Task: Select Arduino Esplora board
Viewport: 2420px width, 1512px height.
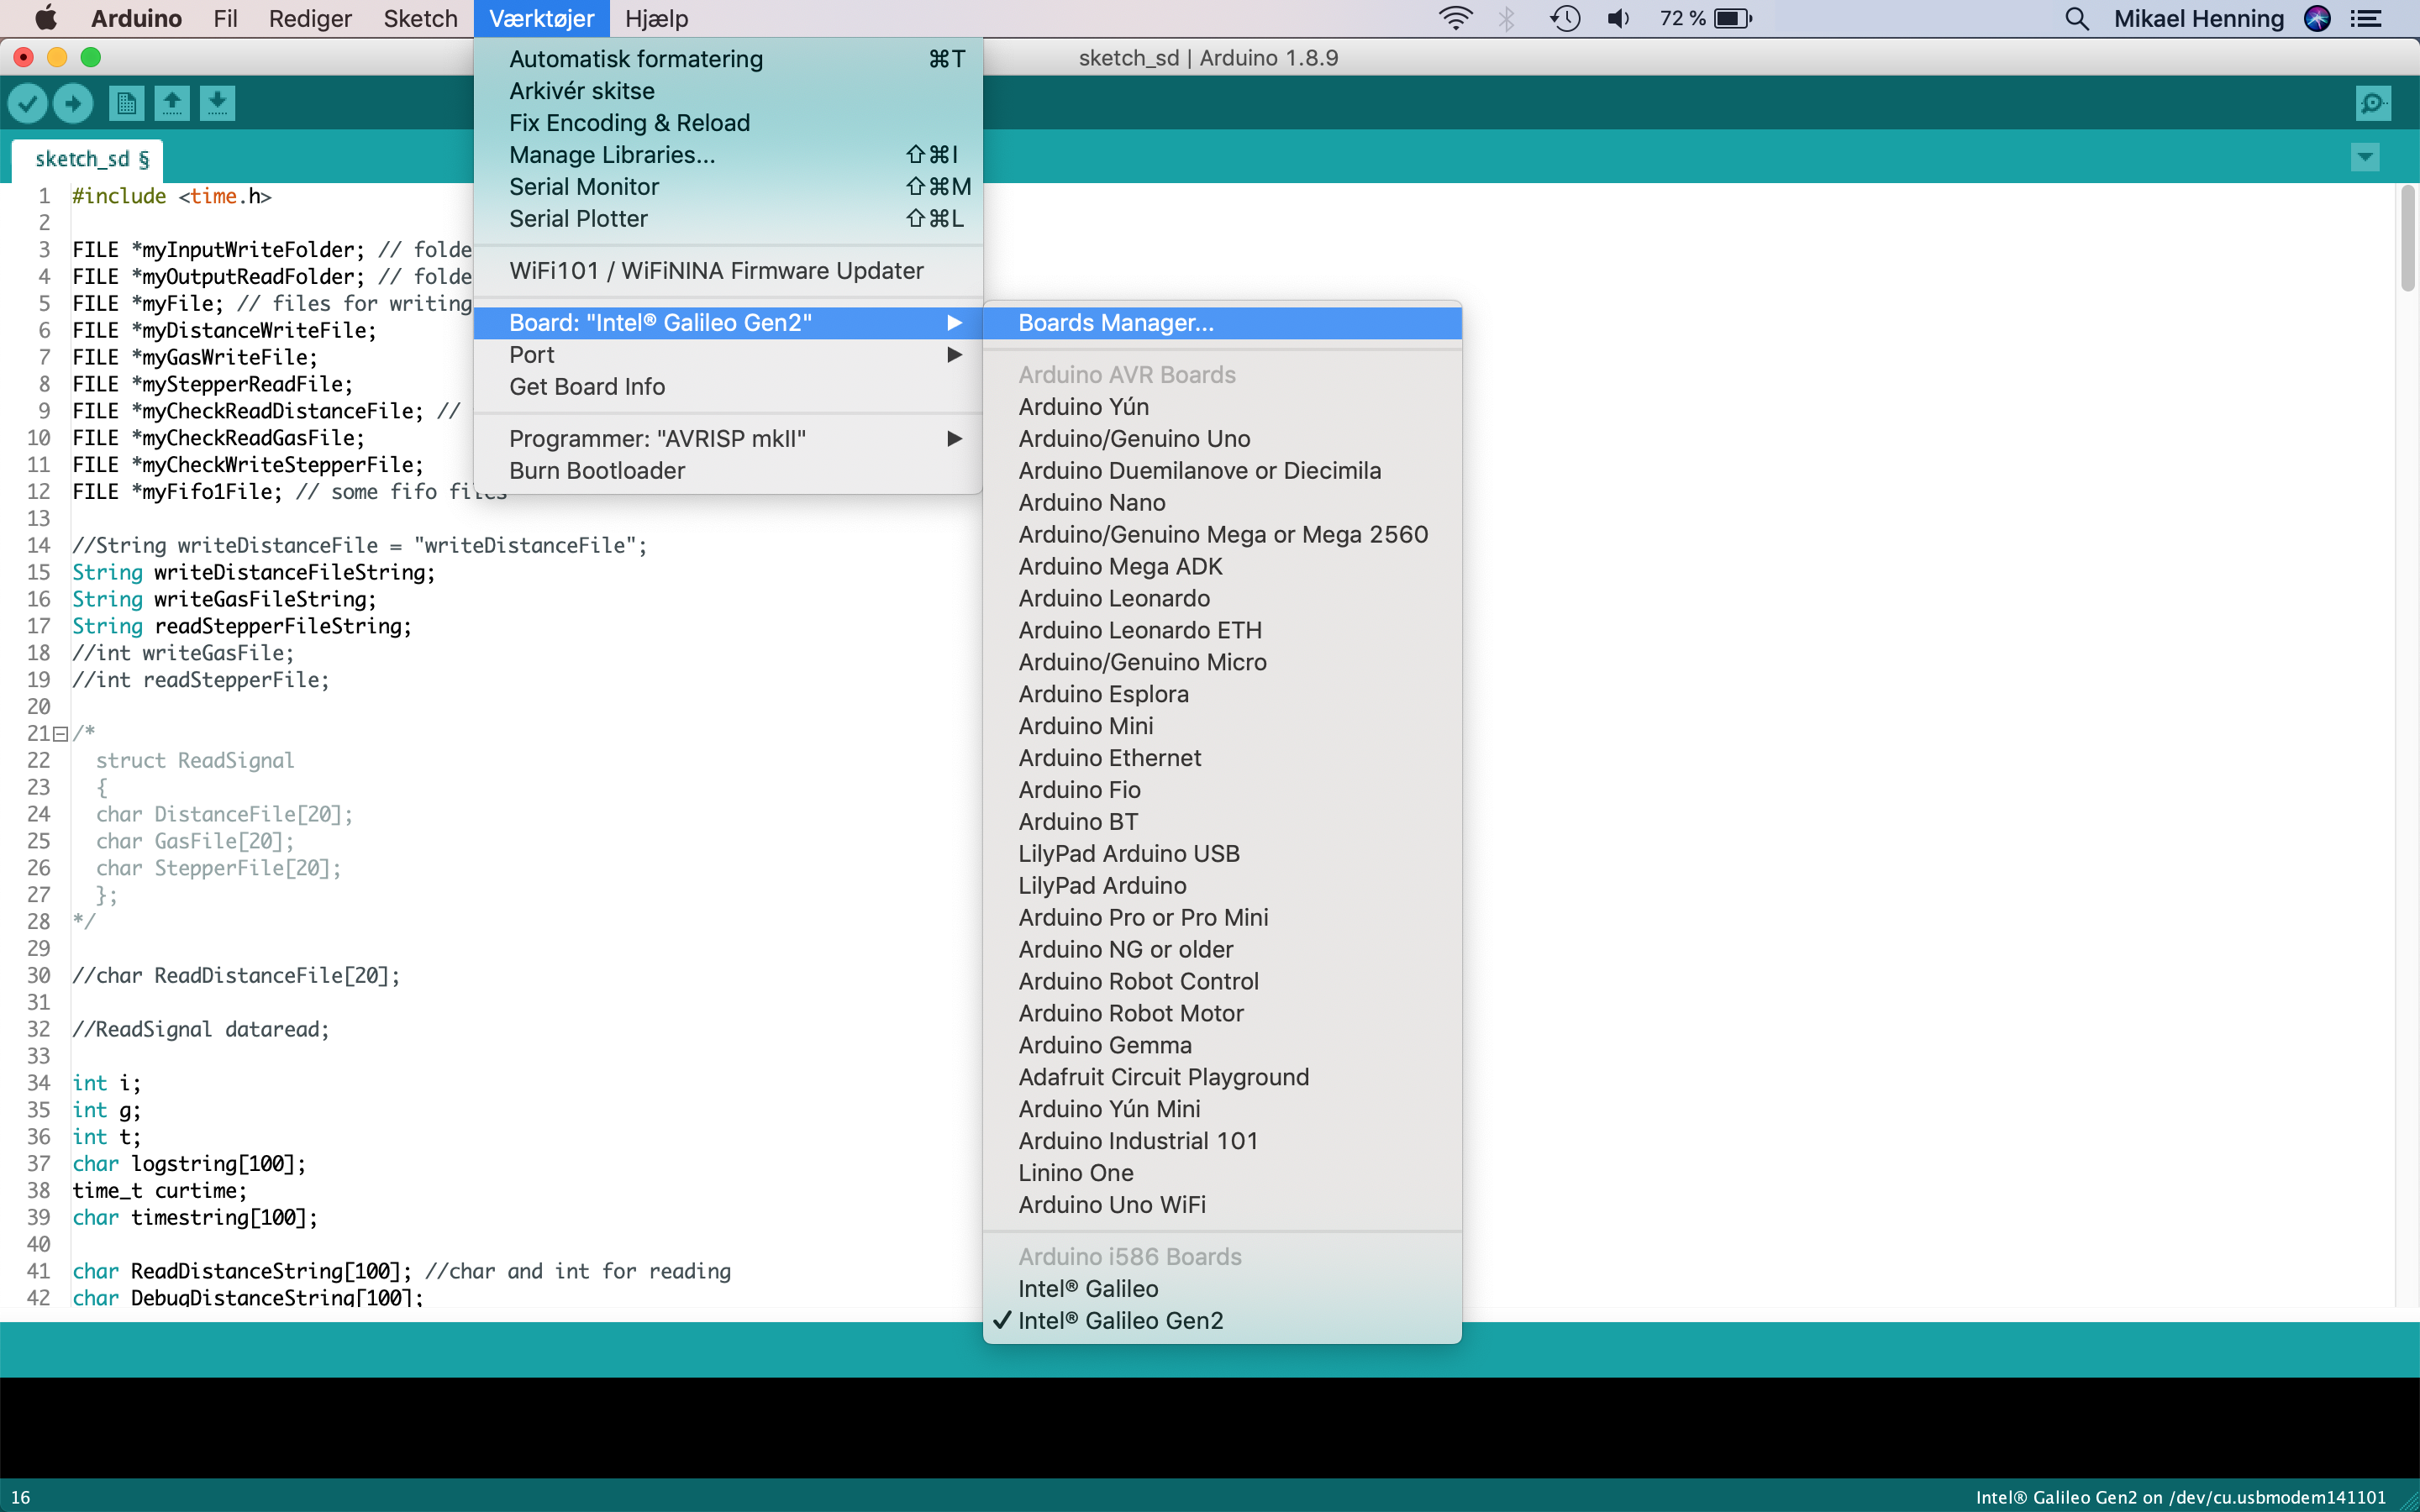Action: pos(1222,695)
